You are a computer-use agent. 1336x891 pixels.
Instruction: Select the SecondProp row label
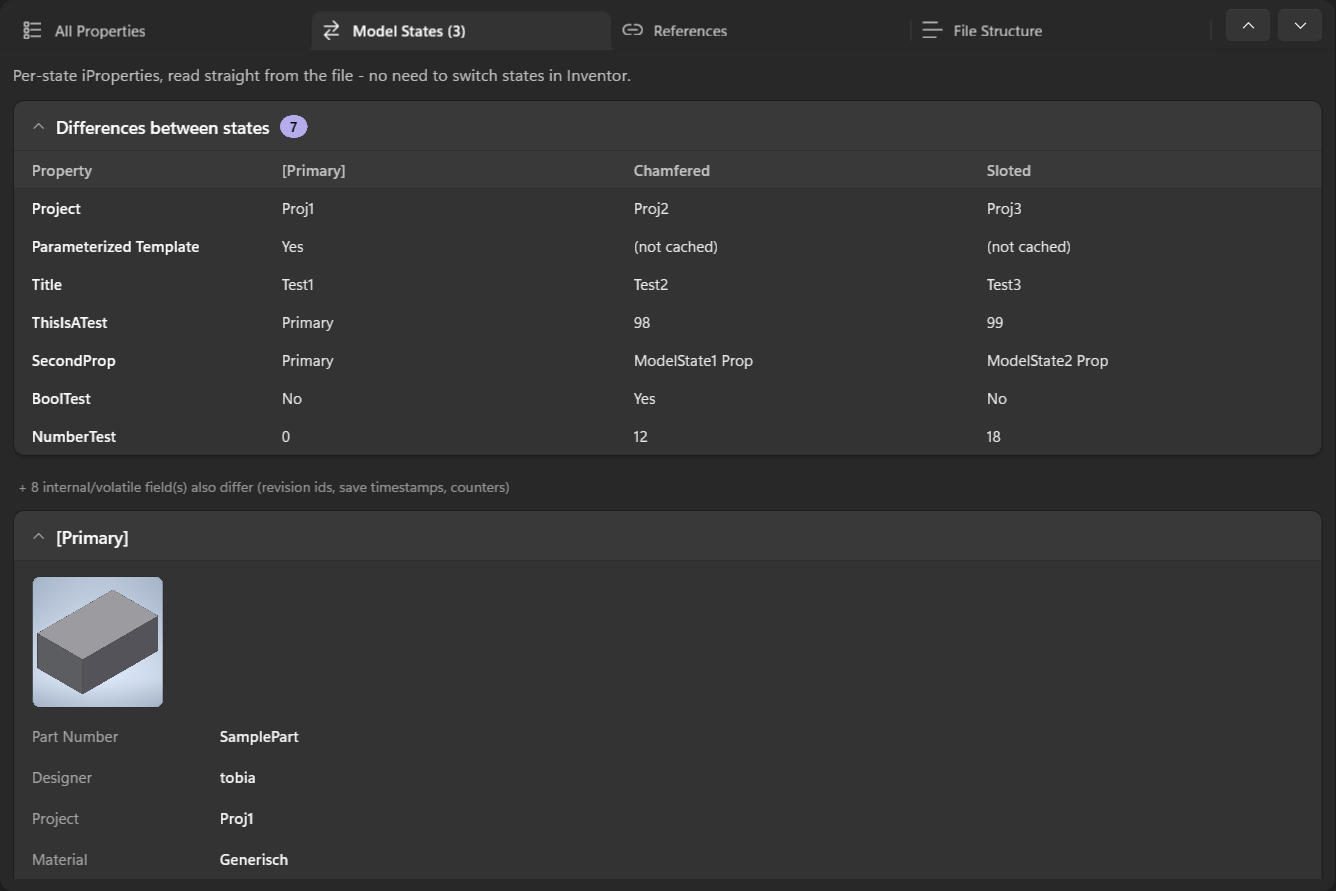pos(74,361)
